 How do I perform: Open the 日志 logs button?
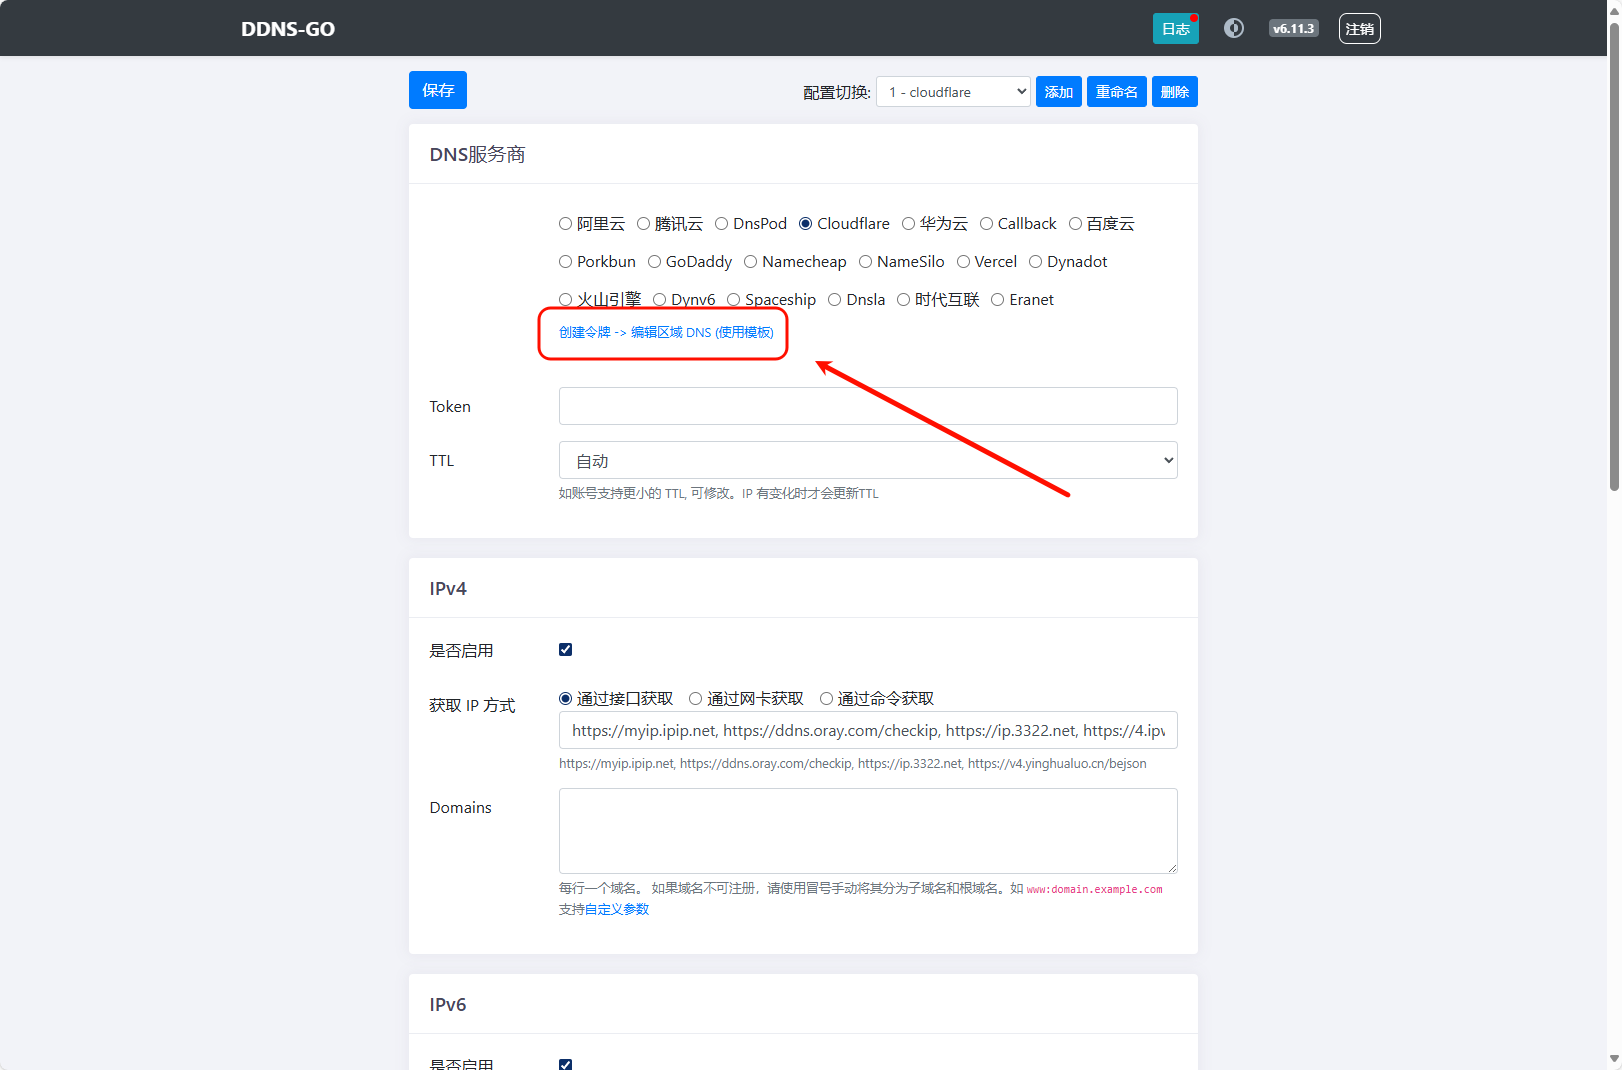[x=1175, y=29]
